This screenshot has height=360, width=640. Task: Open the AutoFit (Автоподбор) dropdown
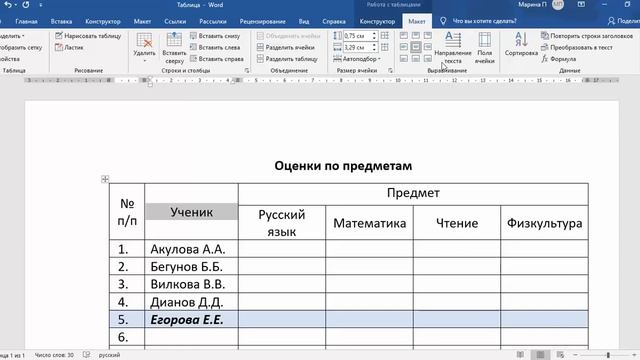coord(357,59)
